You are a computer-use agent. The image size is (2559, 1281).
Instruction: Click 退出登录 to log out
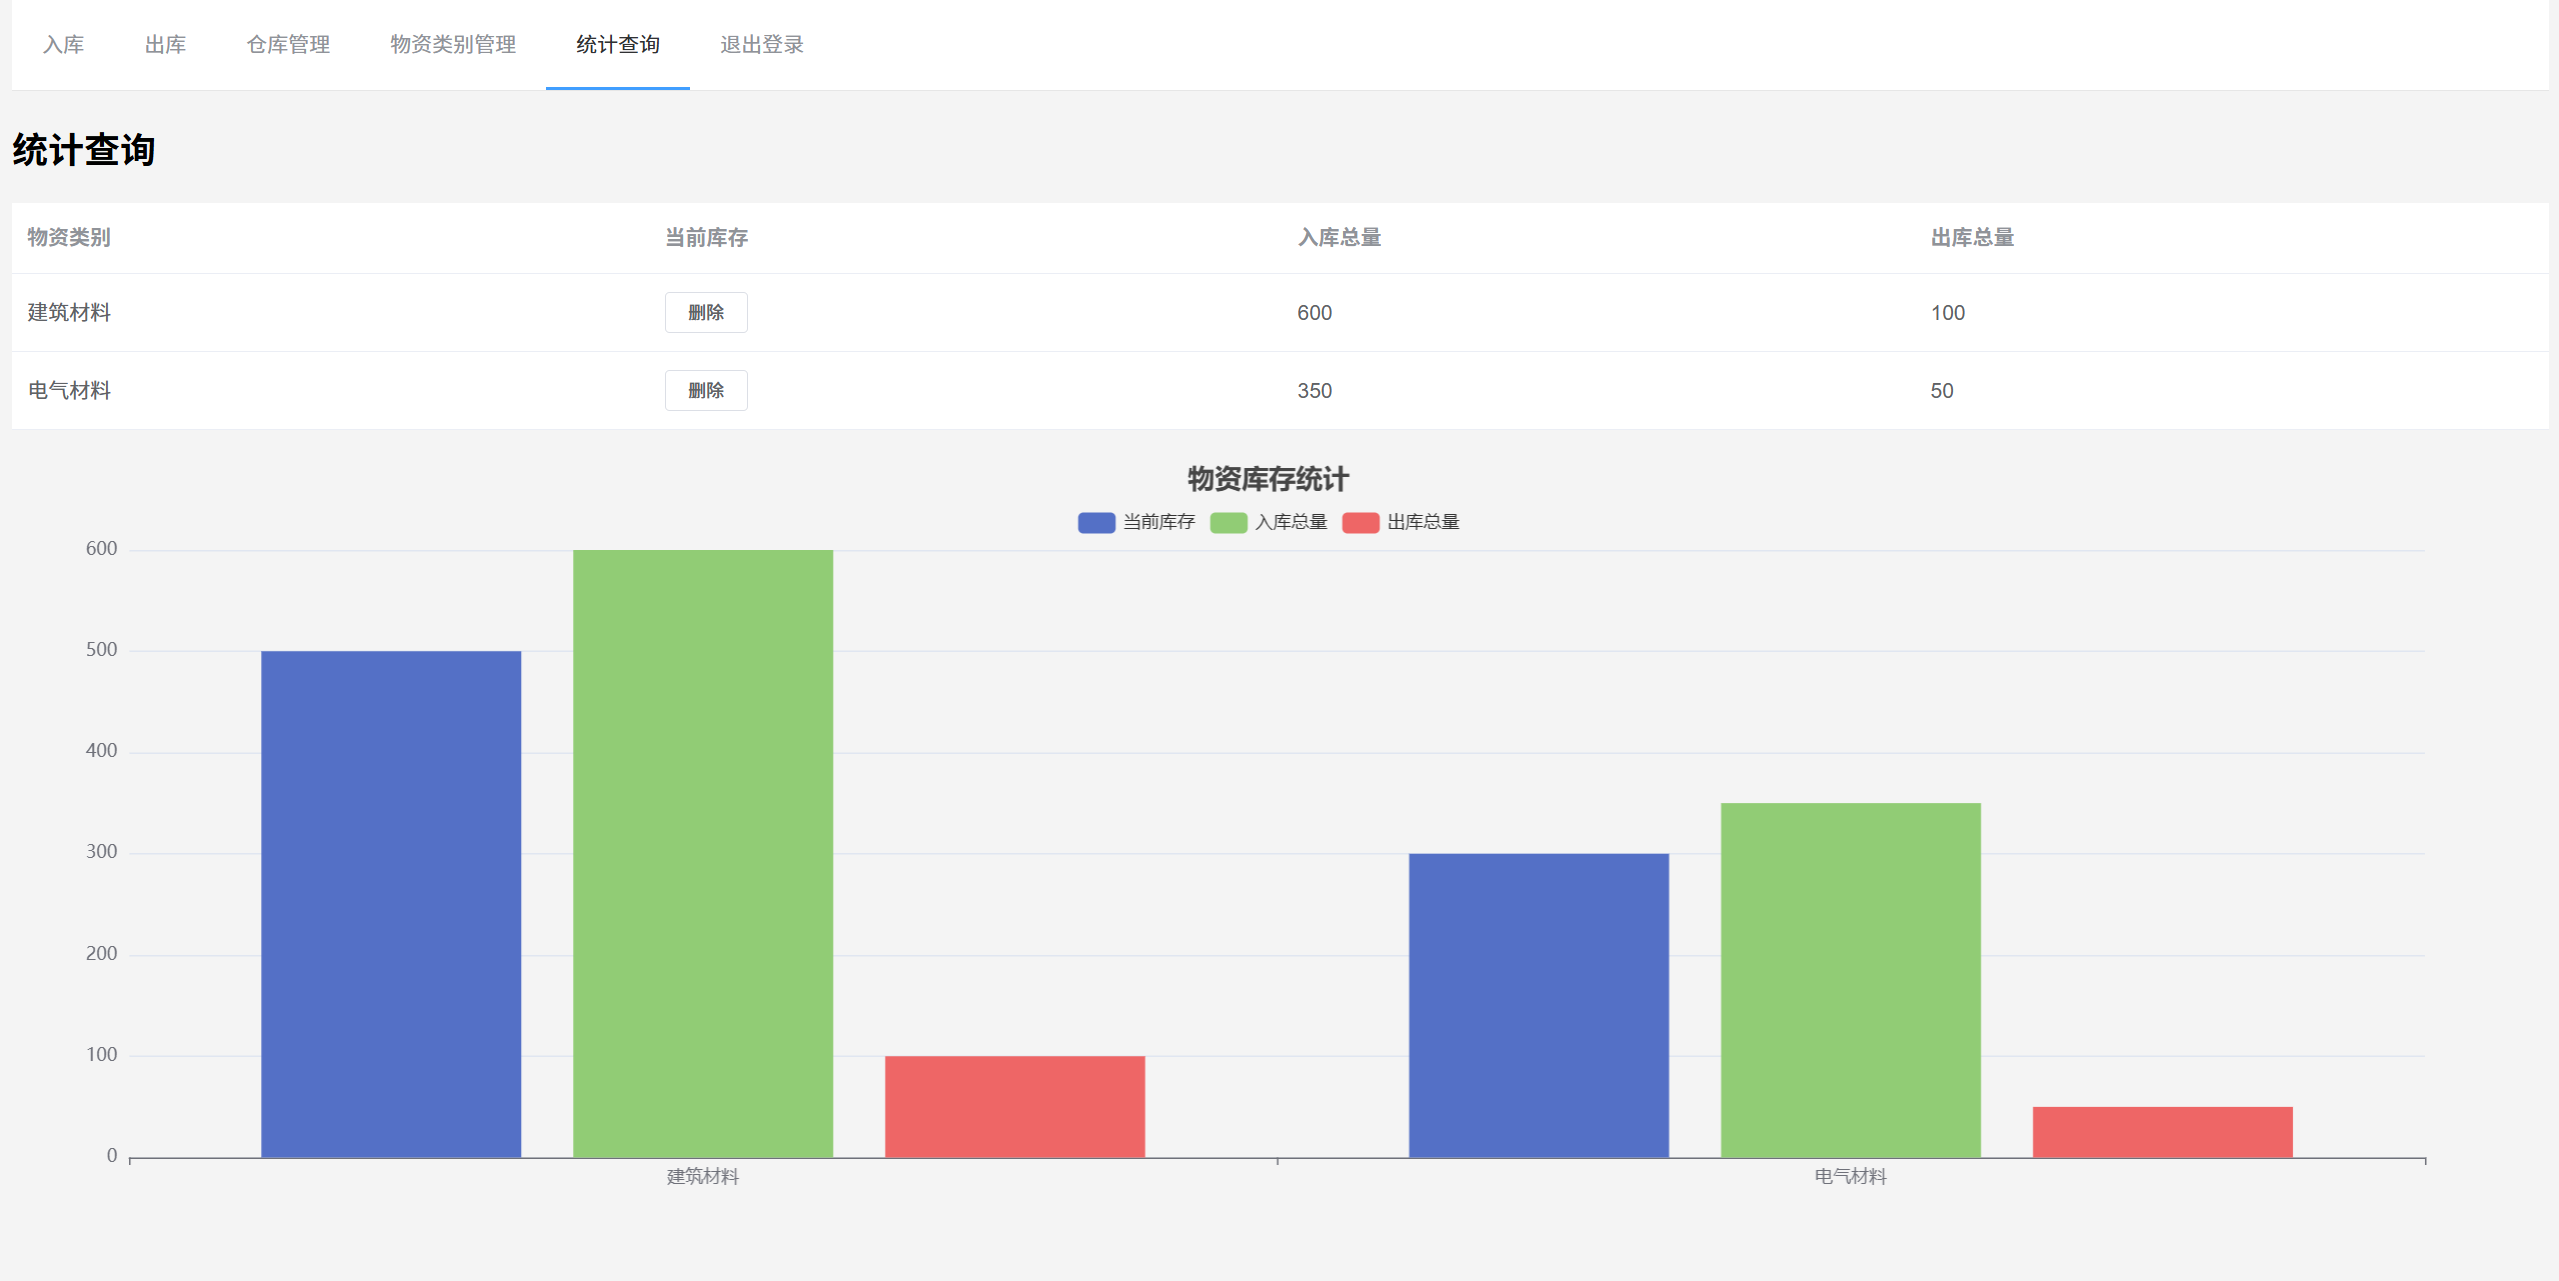pos(761,45)
